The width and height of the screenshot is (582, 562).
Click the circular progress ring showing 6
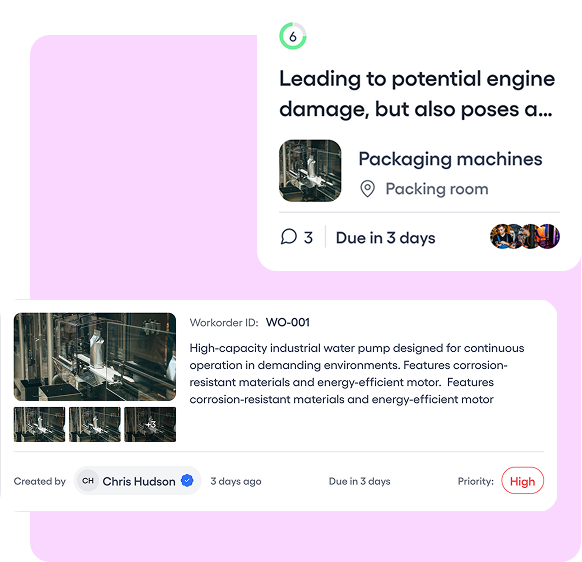pos(293,36)
